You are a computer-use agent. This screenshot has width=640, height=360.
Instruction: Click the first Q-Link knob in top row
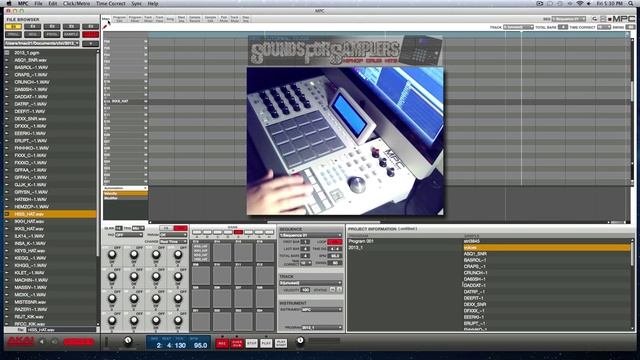click(111, 255)
